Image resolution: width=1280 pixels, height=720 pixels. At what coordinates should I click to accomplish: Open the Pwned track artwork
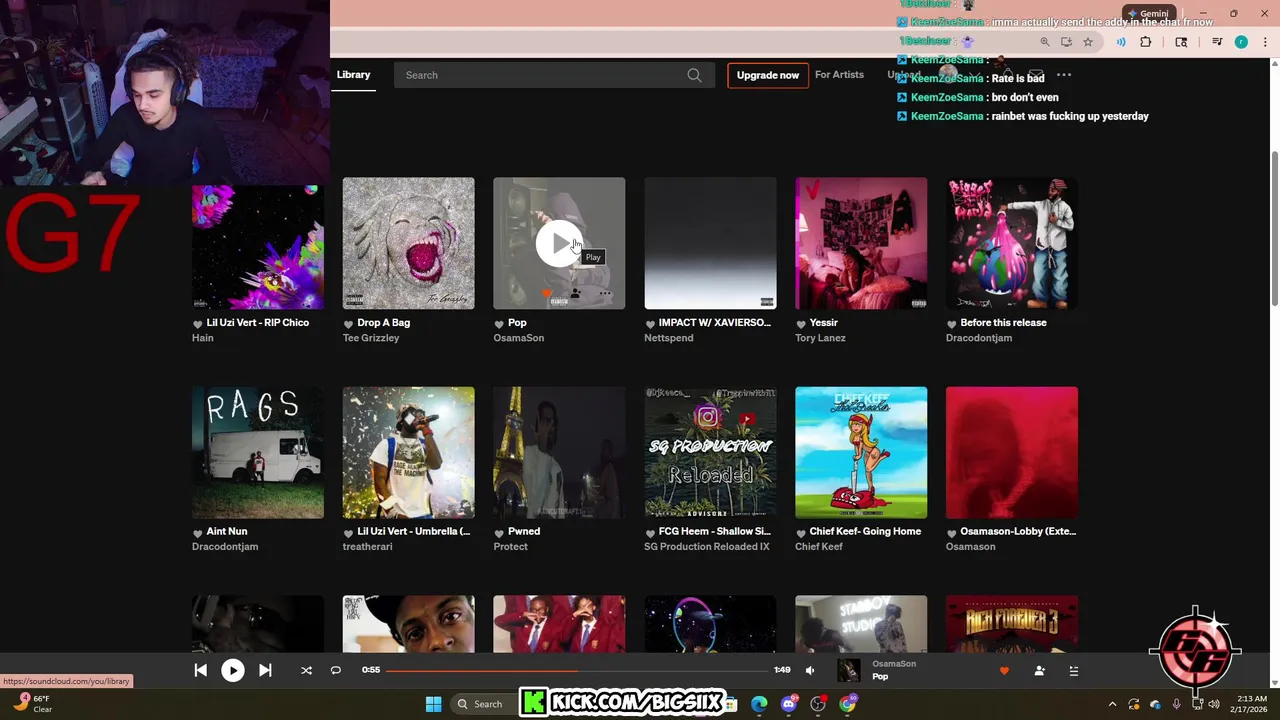point(559,453)
